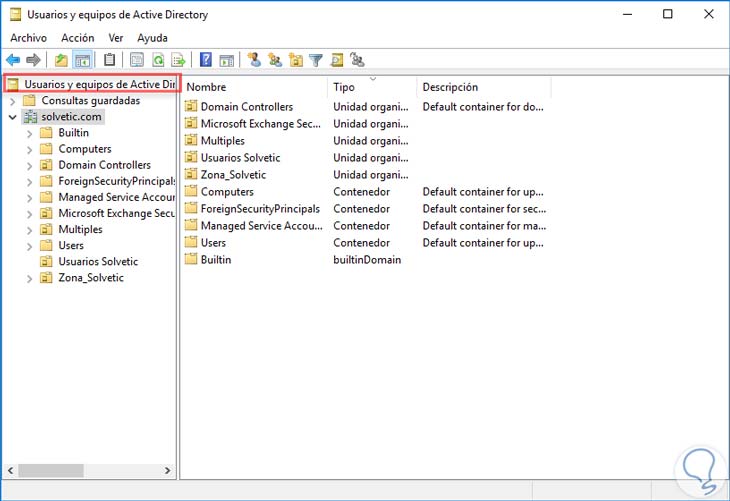Expand the Consultas guardadas node
Image resolution: width=730 pixels, height=501 pixels.
pyautogui.click(x=13, y=101)
